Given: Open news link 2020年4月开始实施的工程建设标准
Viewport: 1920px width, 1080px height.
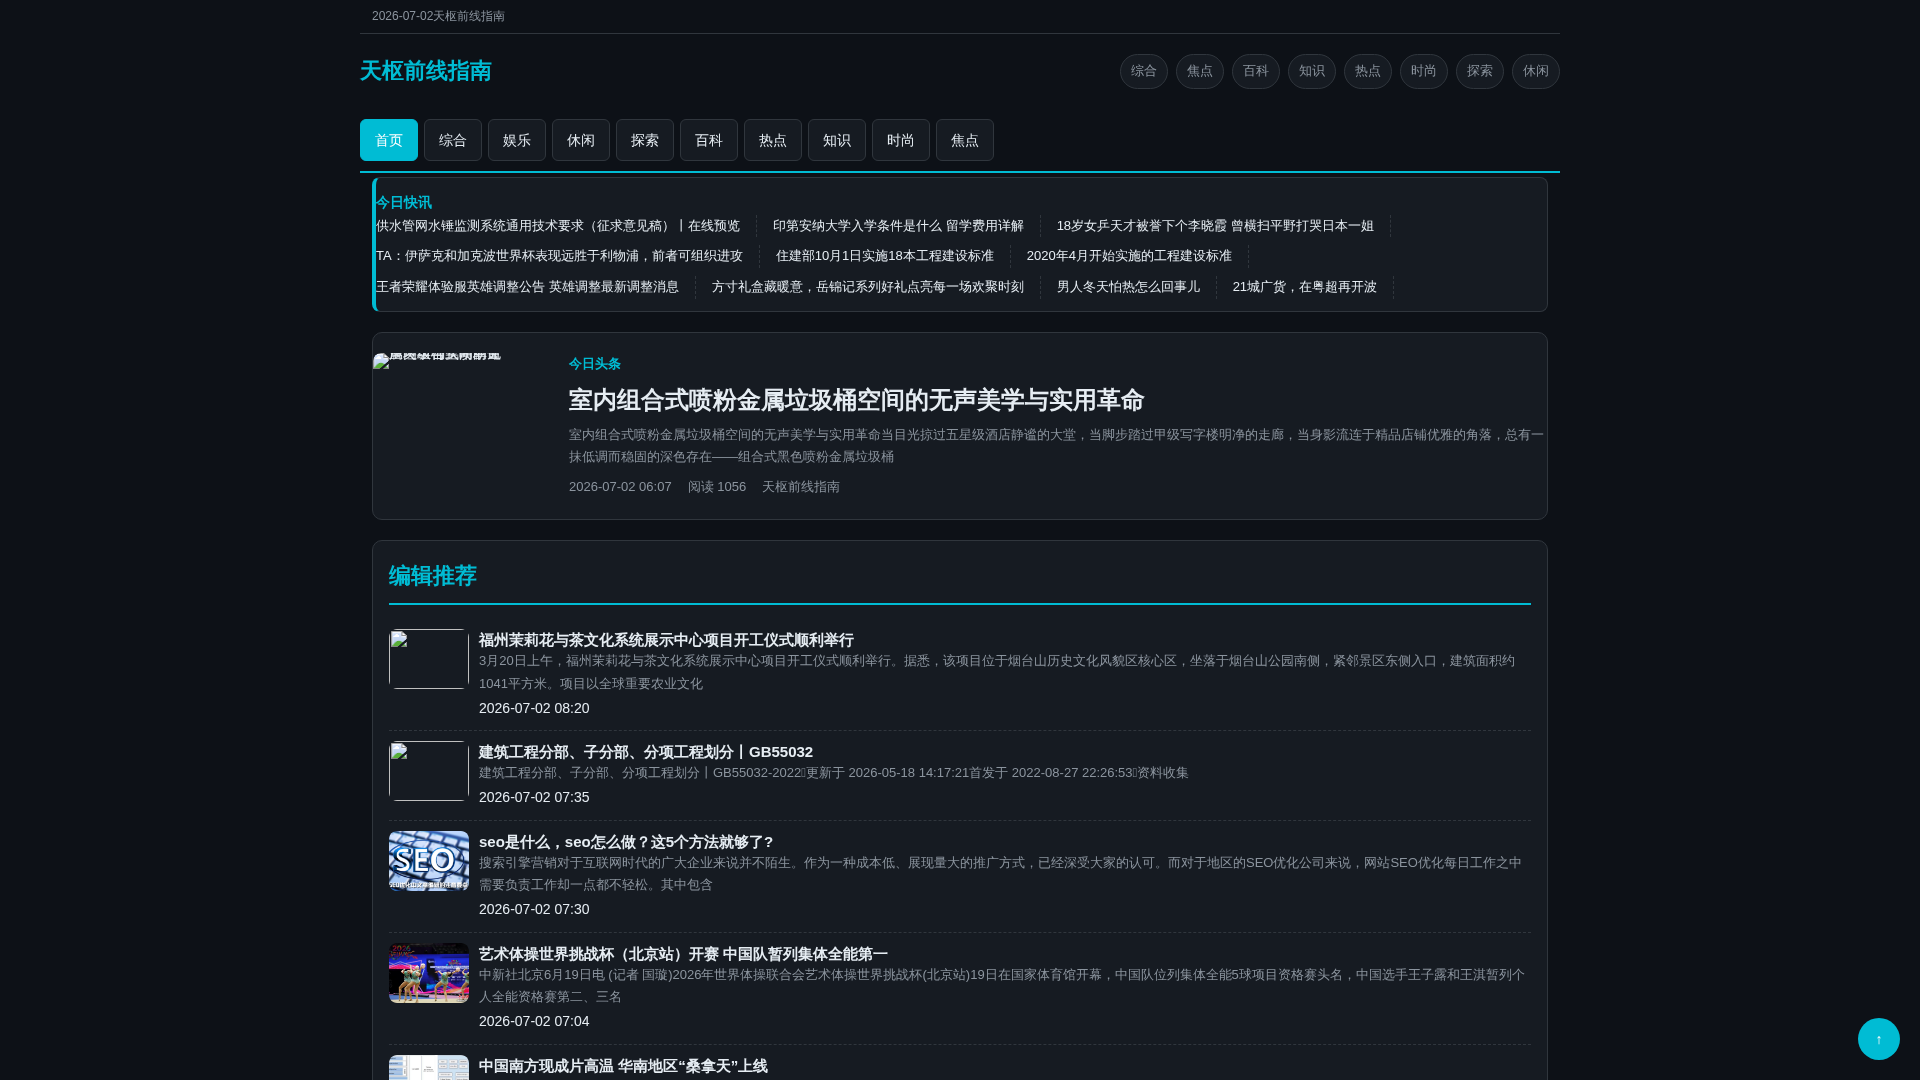Looking at the screenshot, I should (x=1129, y=256).
